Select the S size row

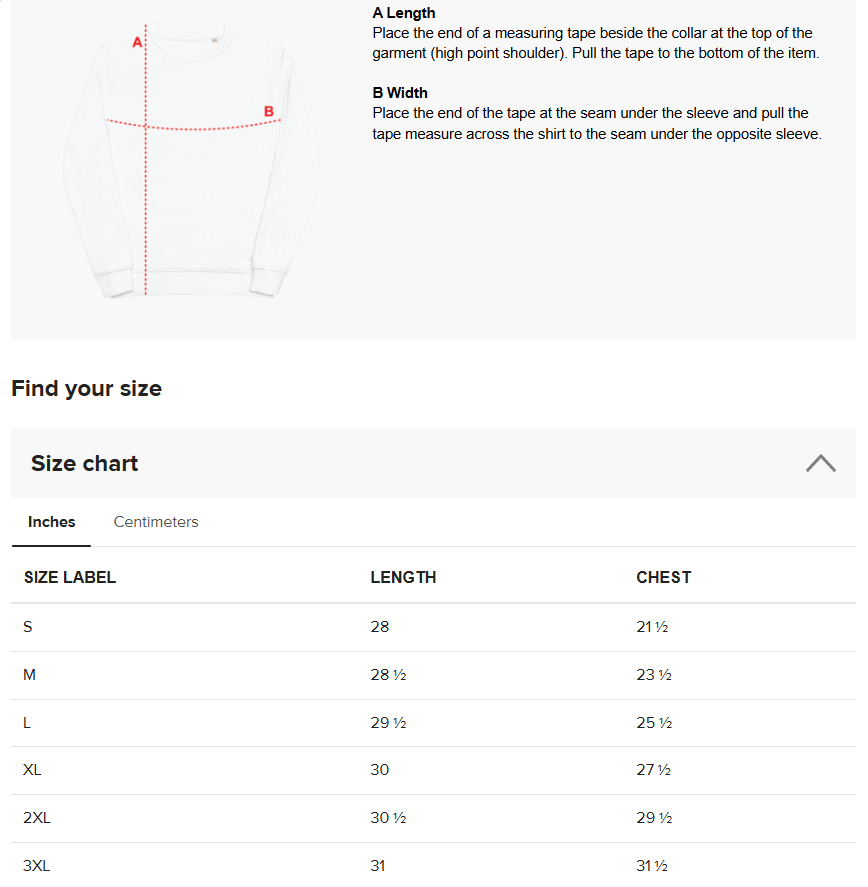[28, 627]
